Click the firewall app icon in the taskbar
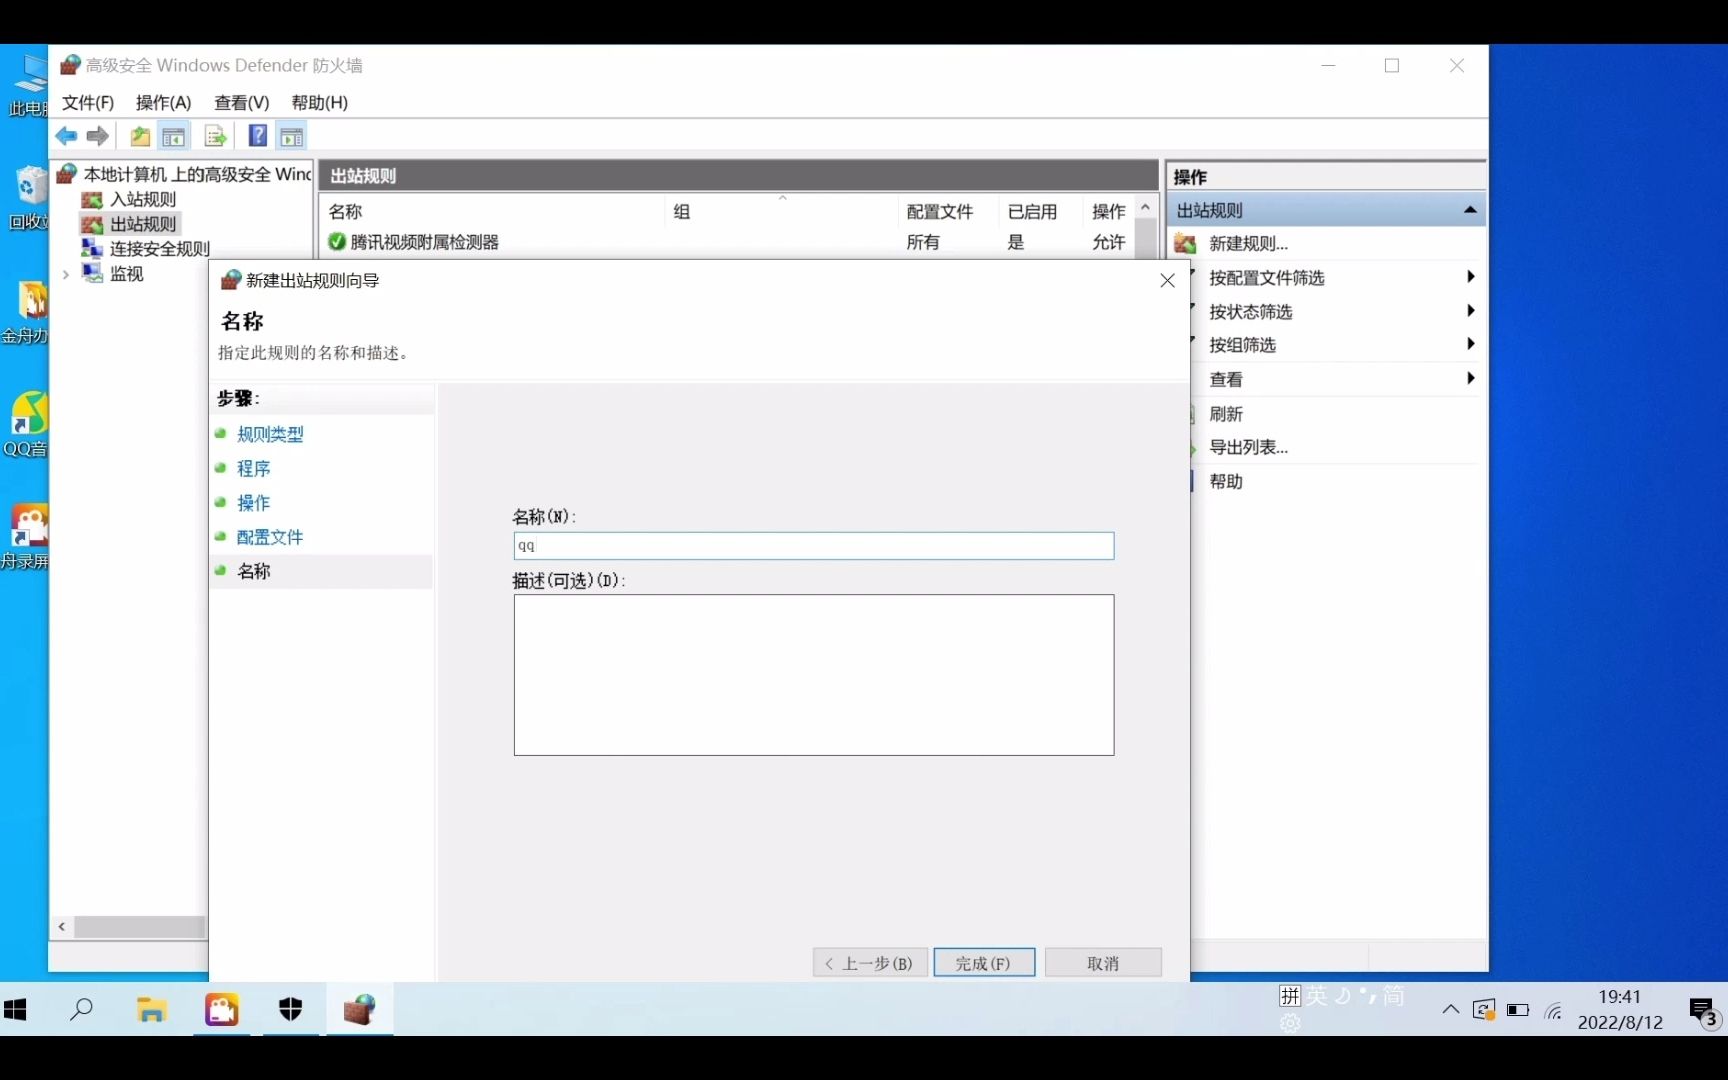 tap(359, 1010)
